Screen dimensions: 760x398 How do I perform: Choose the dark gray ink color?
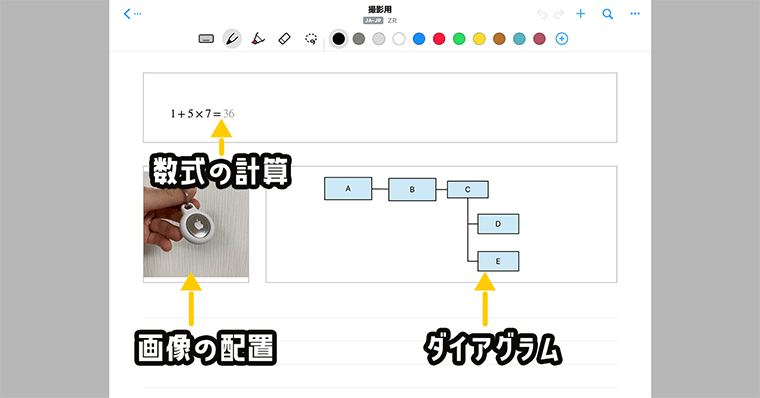[359, 39]
